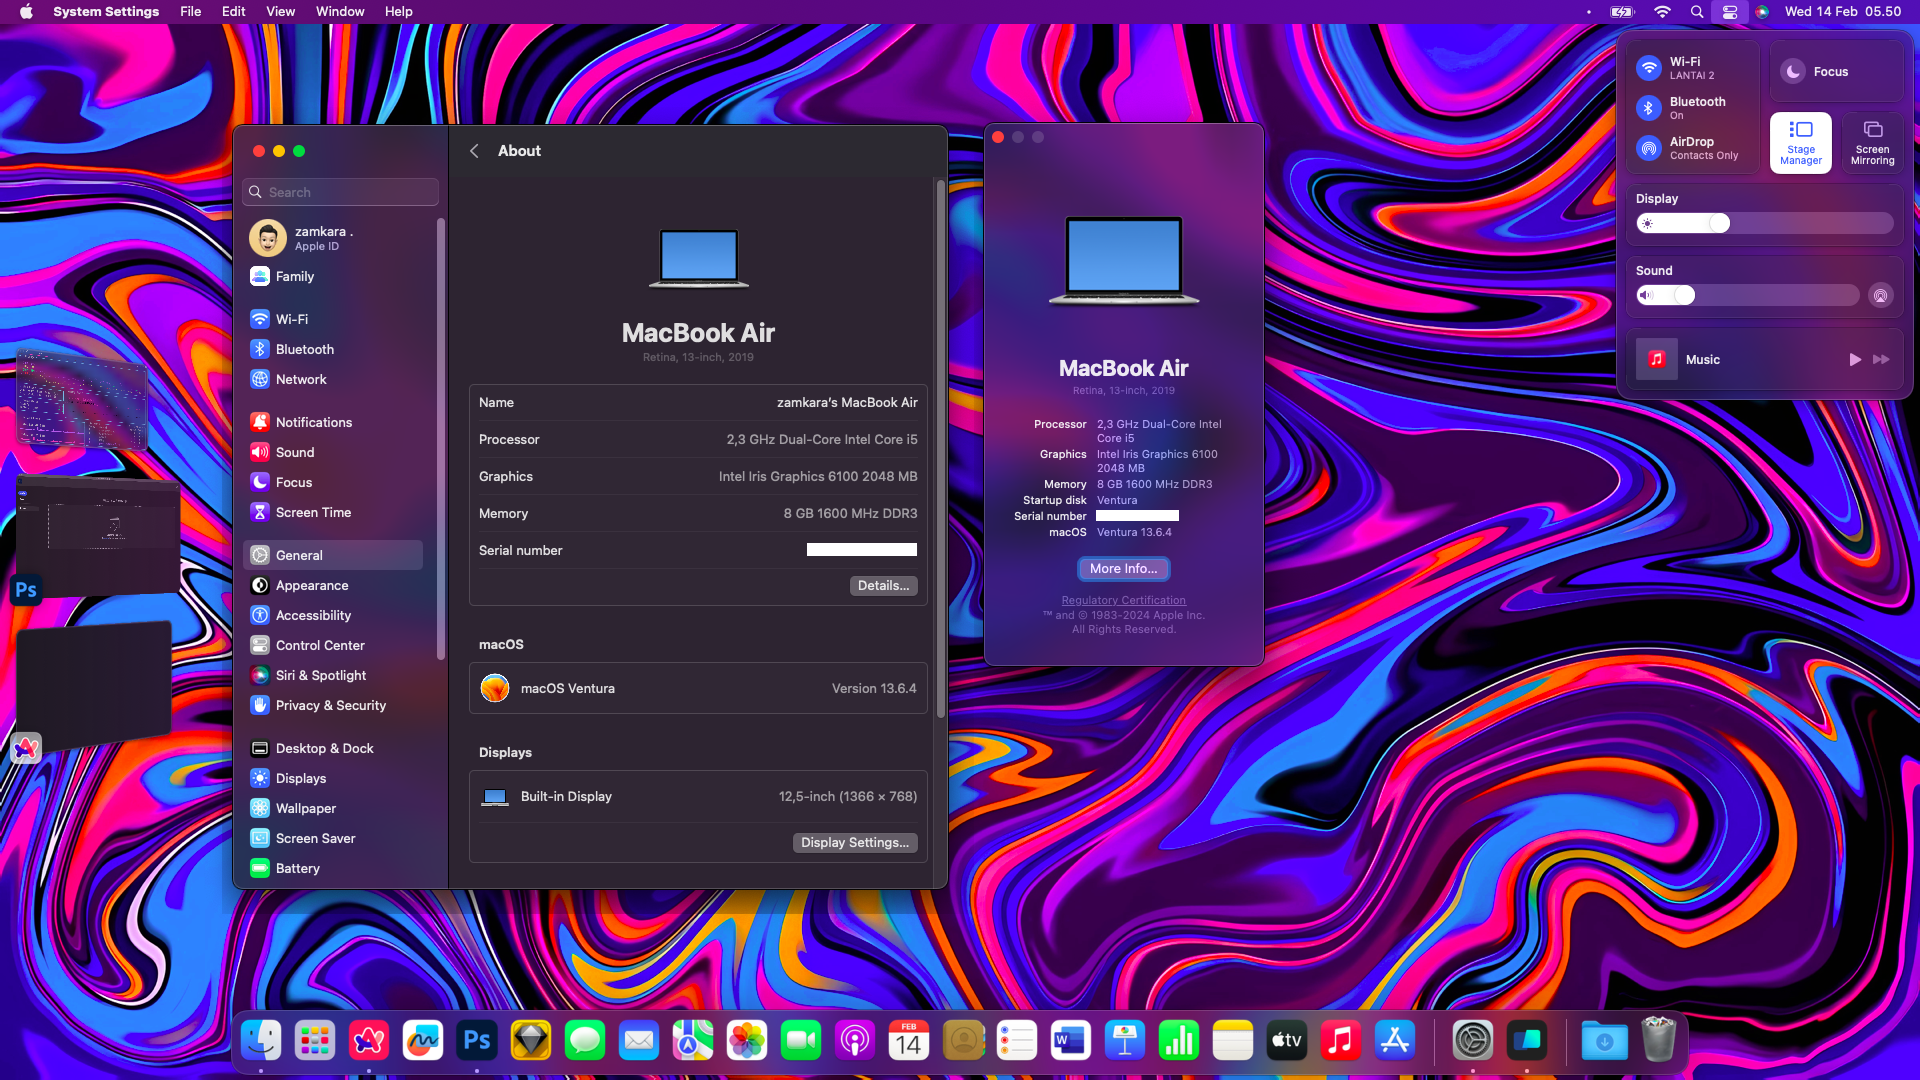This screenshot has width=1920, height=1080.
Task: Activate Siri from the menu bar
Action: [1762, 12]
